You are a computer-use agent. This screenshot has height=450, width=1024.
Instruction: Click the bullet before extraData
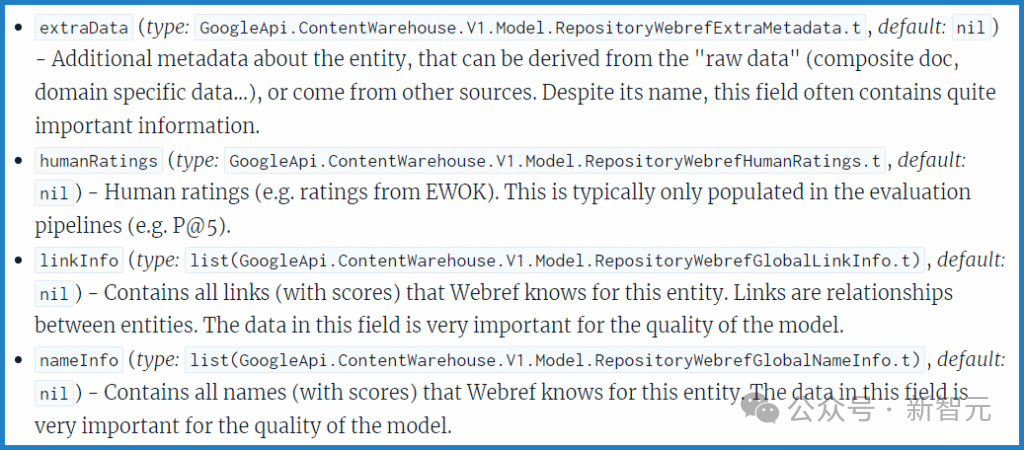click(18, 29)
